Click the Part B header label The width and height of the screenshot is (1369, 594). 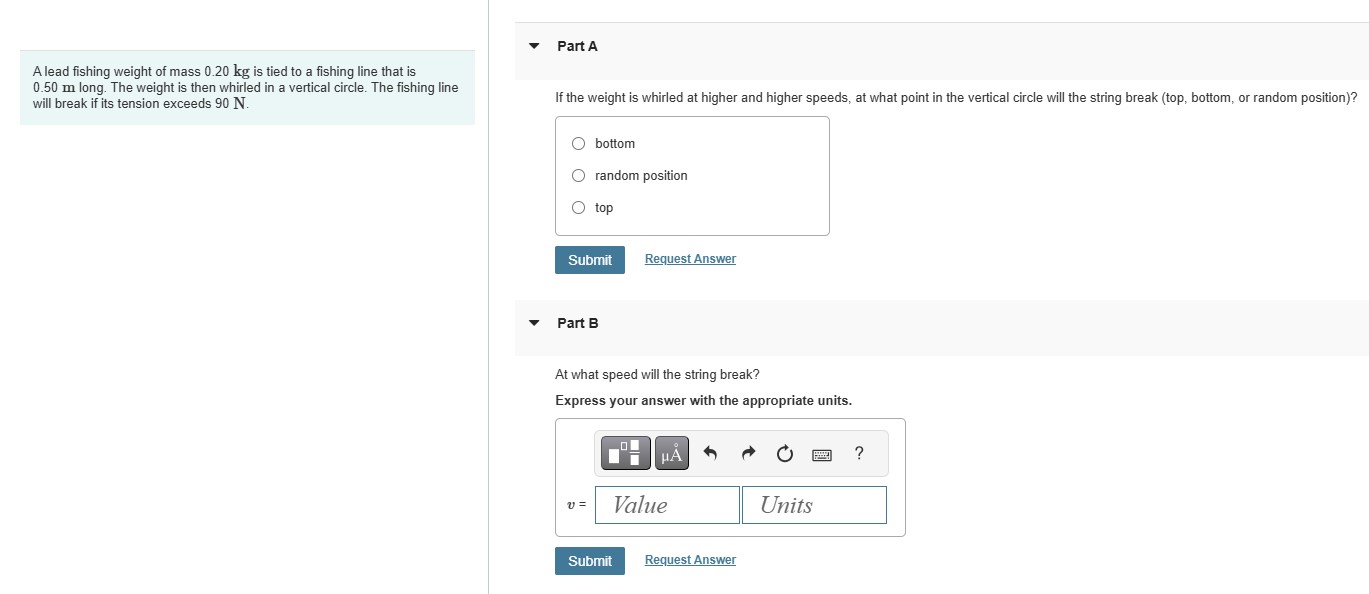coord(578,323)
